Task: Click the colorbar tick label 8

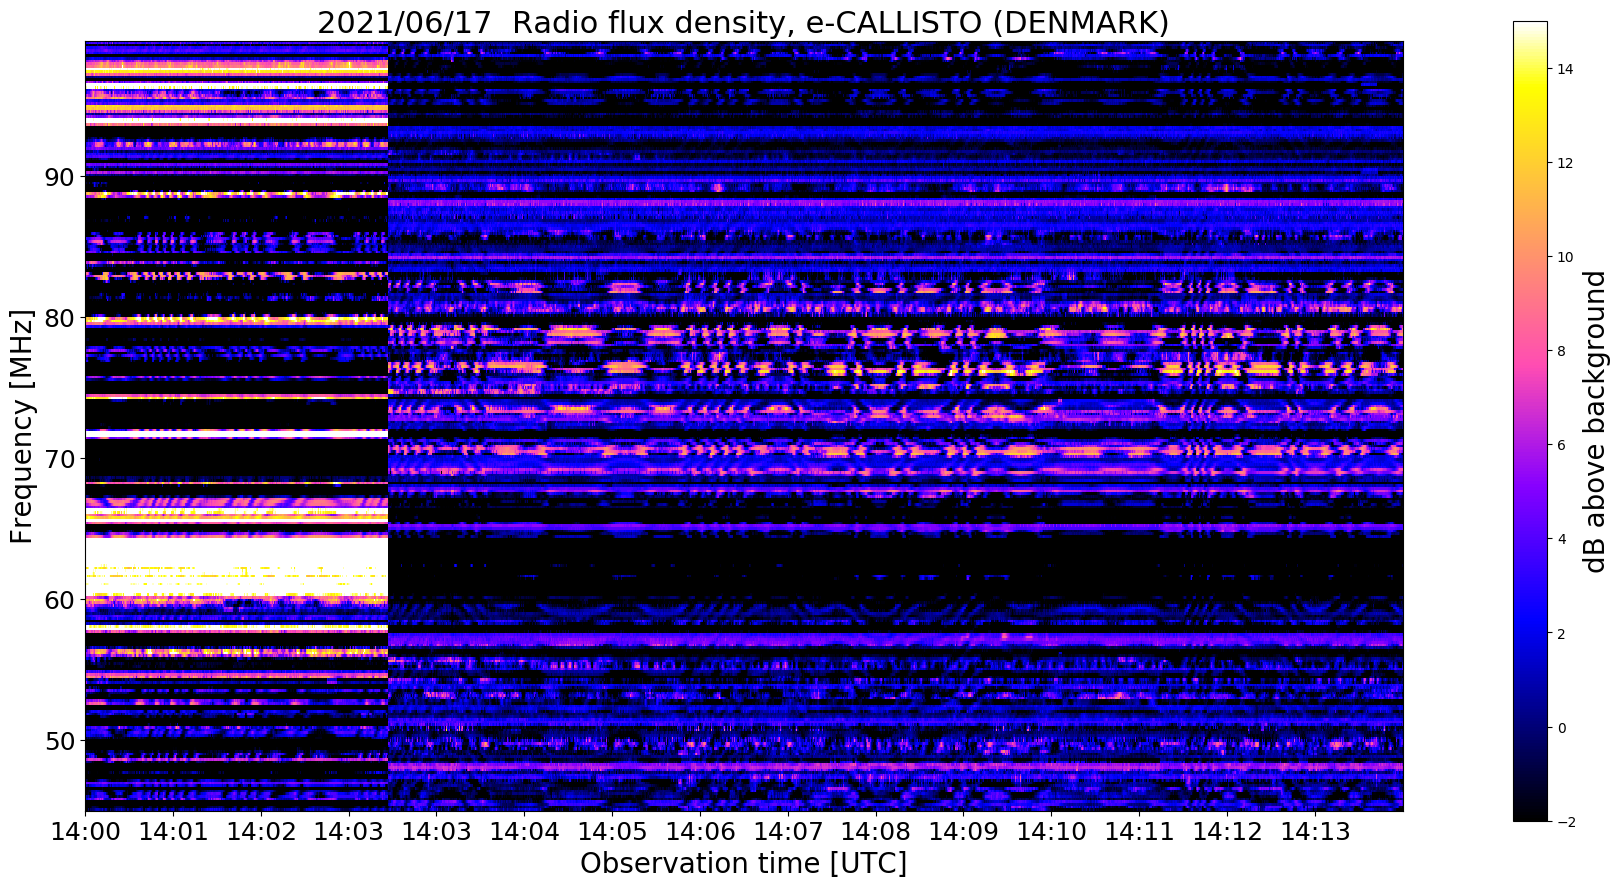Action: click(x=1560, y=351)
